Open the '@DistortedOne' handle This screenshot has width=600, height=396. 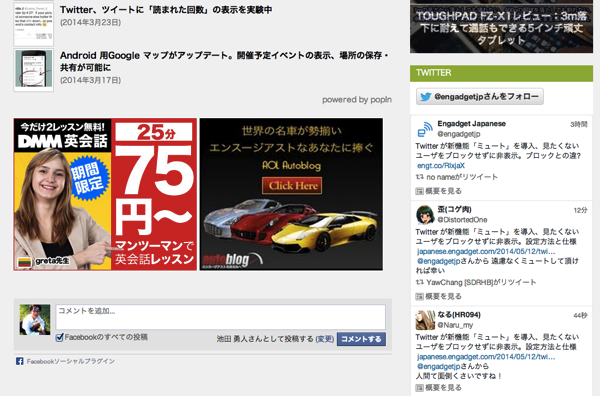click(x=462, y=220)
